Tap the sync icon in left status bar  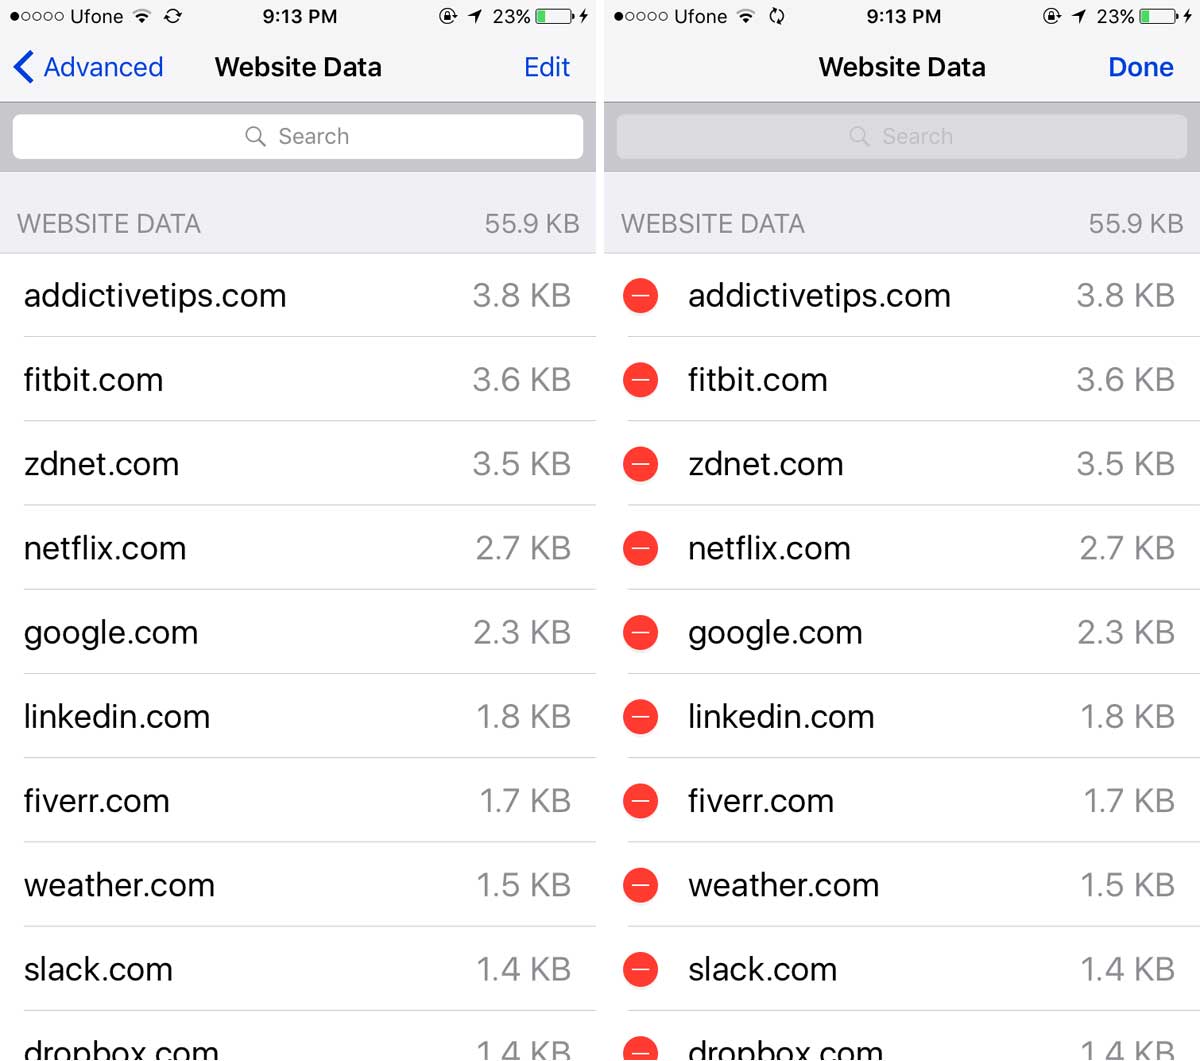pos(173,16)
